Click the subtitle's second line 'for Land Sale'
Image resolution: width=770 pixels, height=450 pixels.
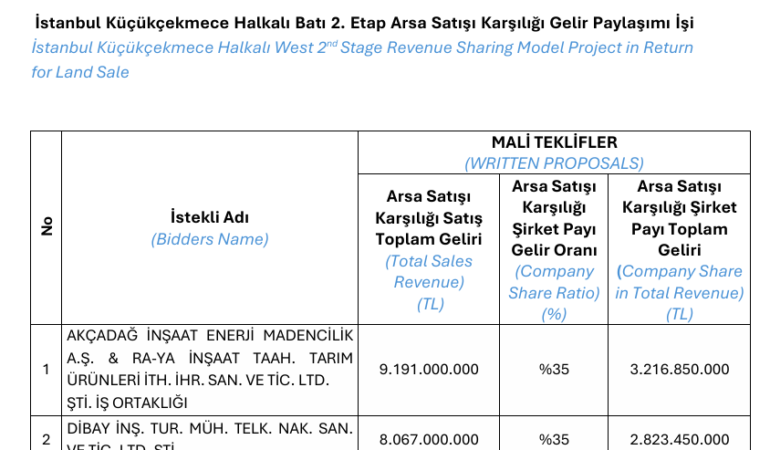(x=80, y=72)
